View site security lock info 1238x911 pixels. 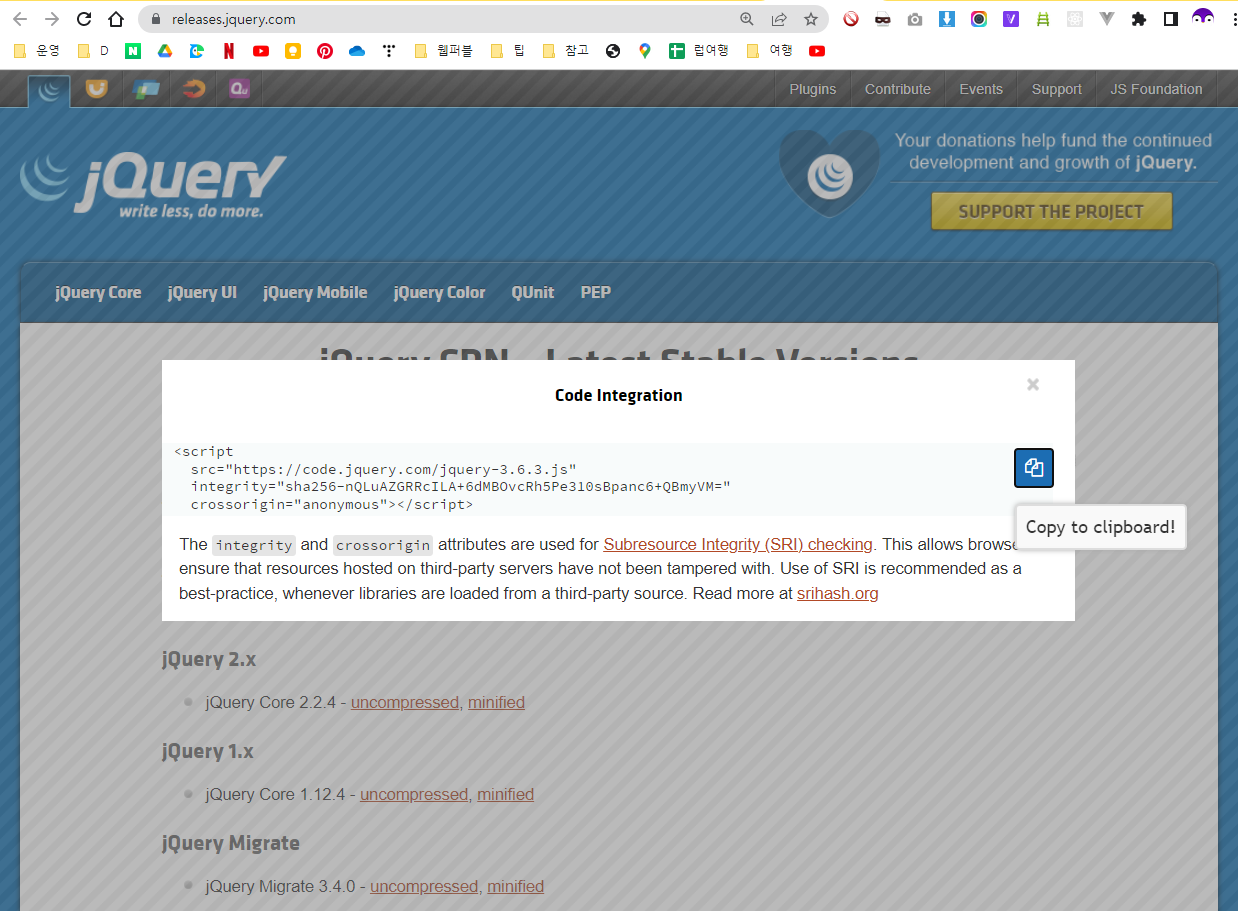coord(157,19)
